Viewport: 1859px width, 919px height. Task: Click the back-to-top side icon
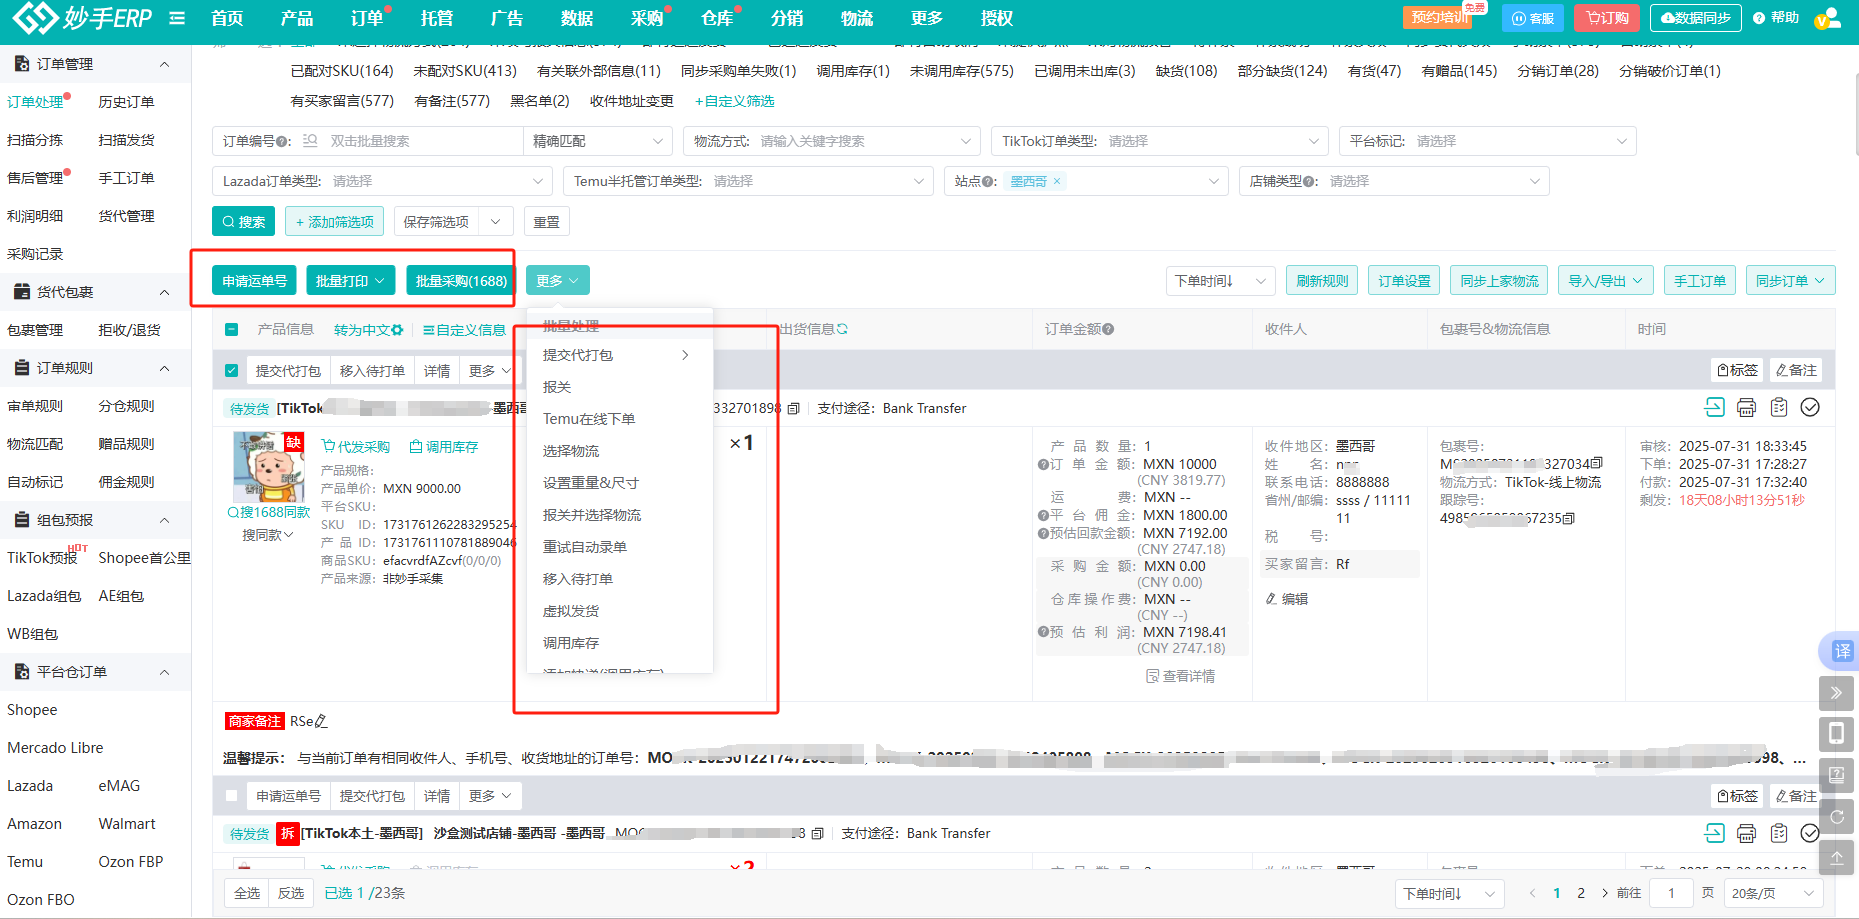point(1836,858)
